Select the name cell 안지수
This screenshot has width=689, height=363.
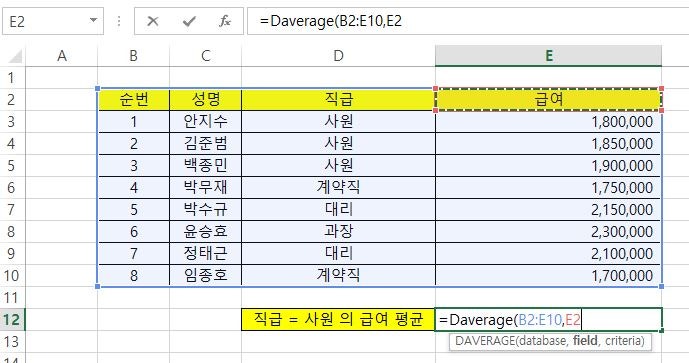(205, 122)
